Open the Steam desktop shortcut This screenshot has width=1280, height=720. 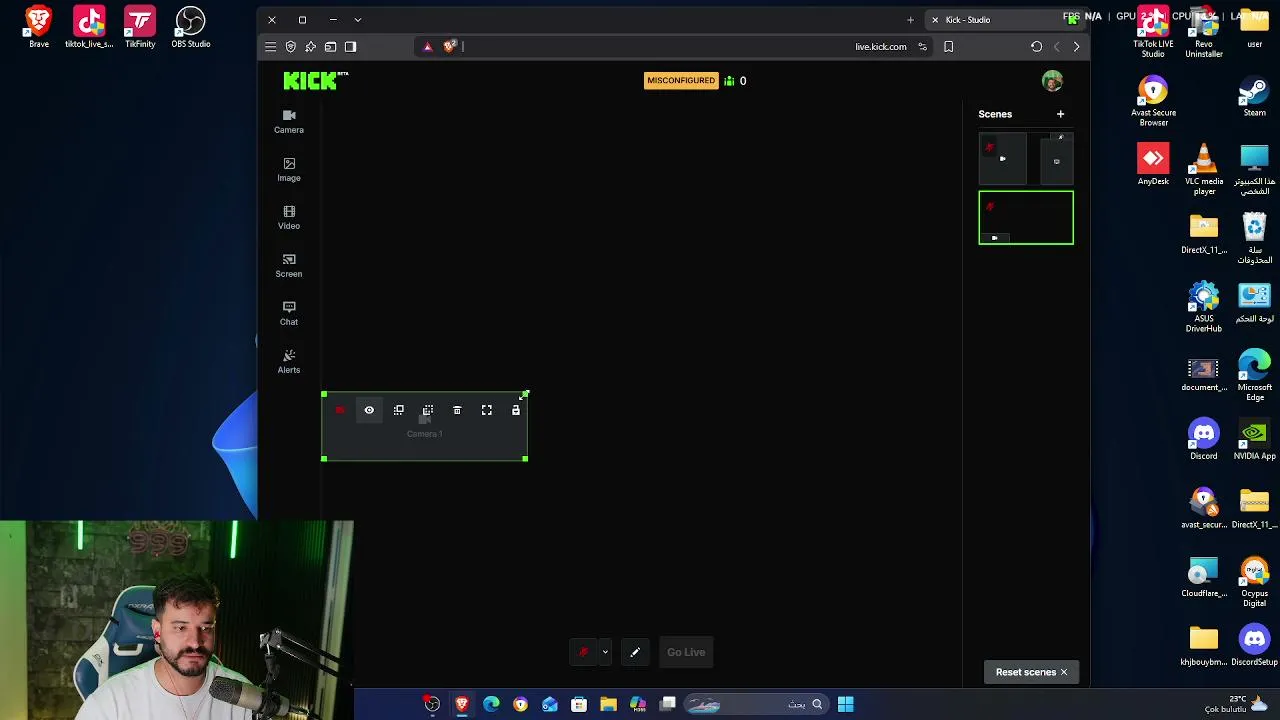click(1254, 98)
